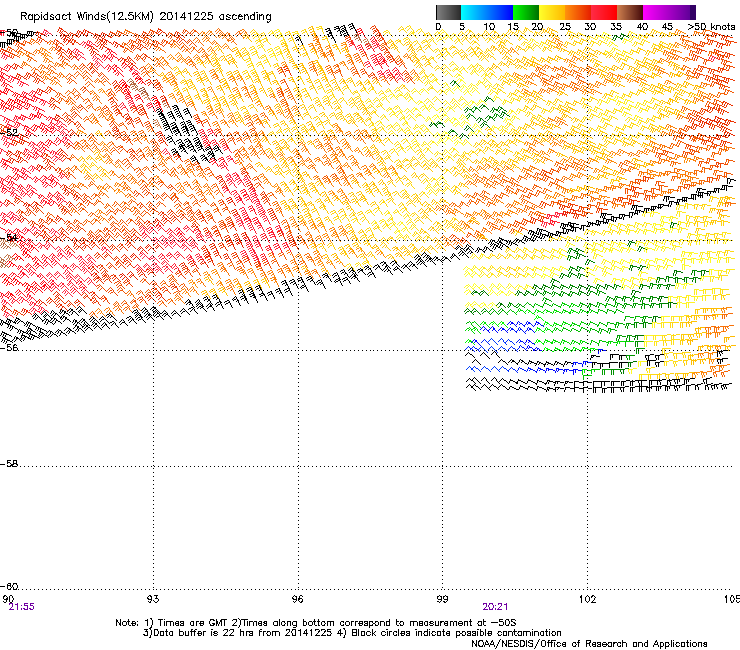Click latitude axis label '-56'
Viewport: 740px width, 650px height.
pyautogui.click(x=9, y=348)
